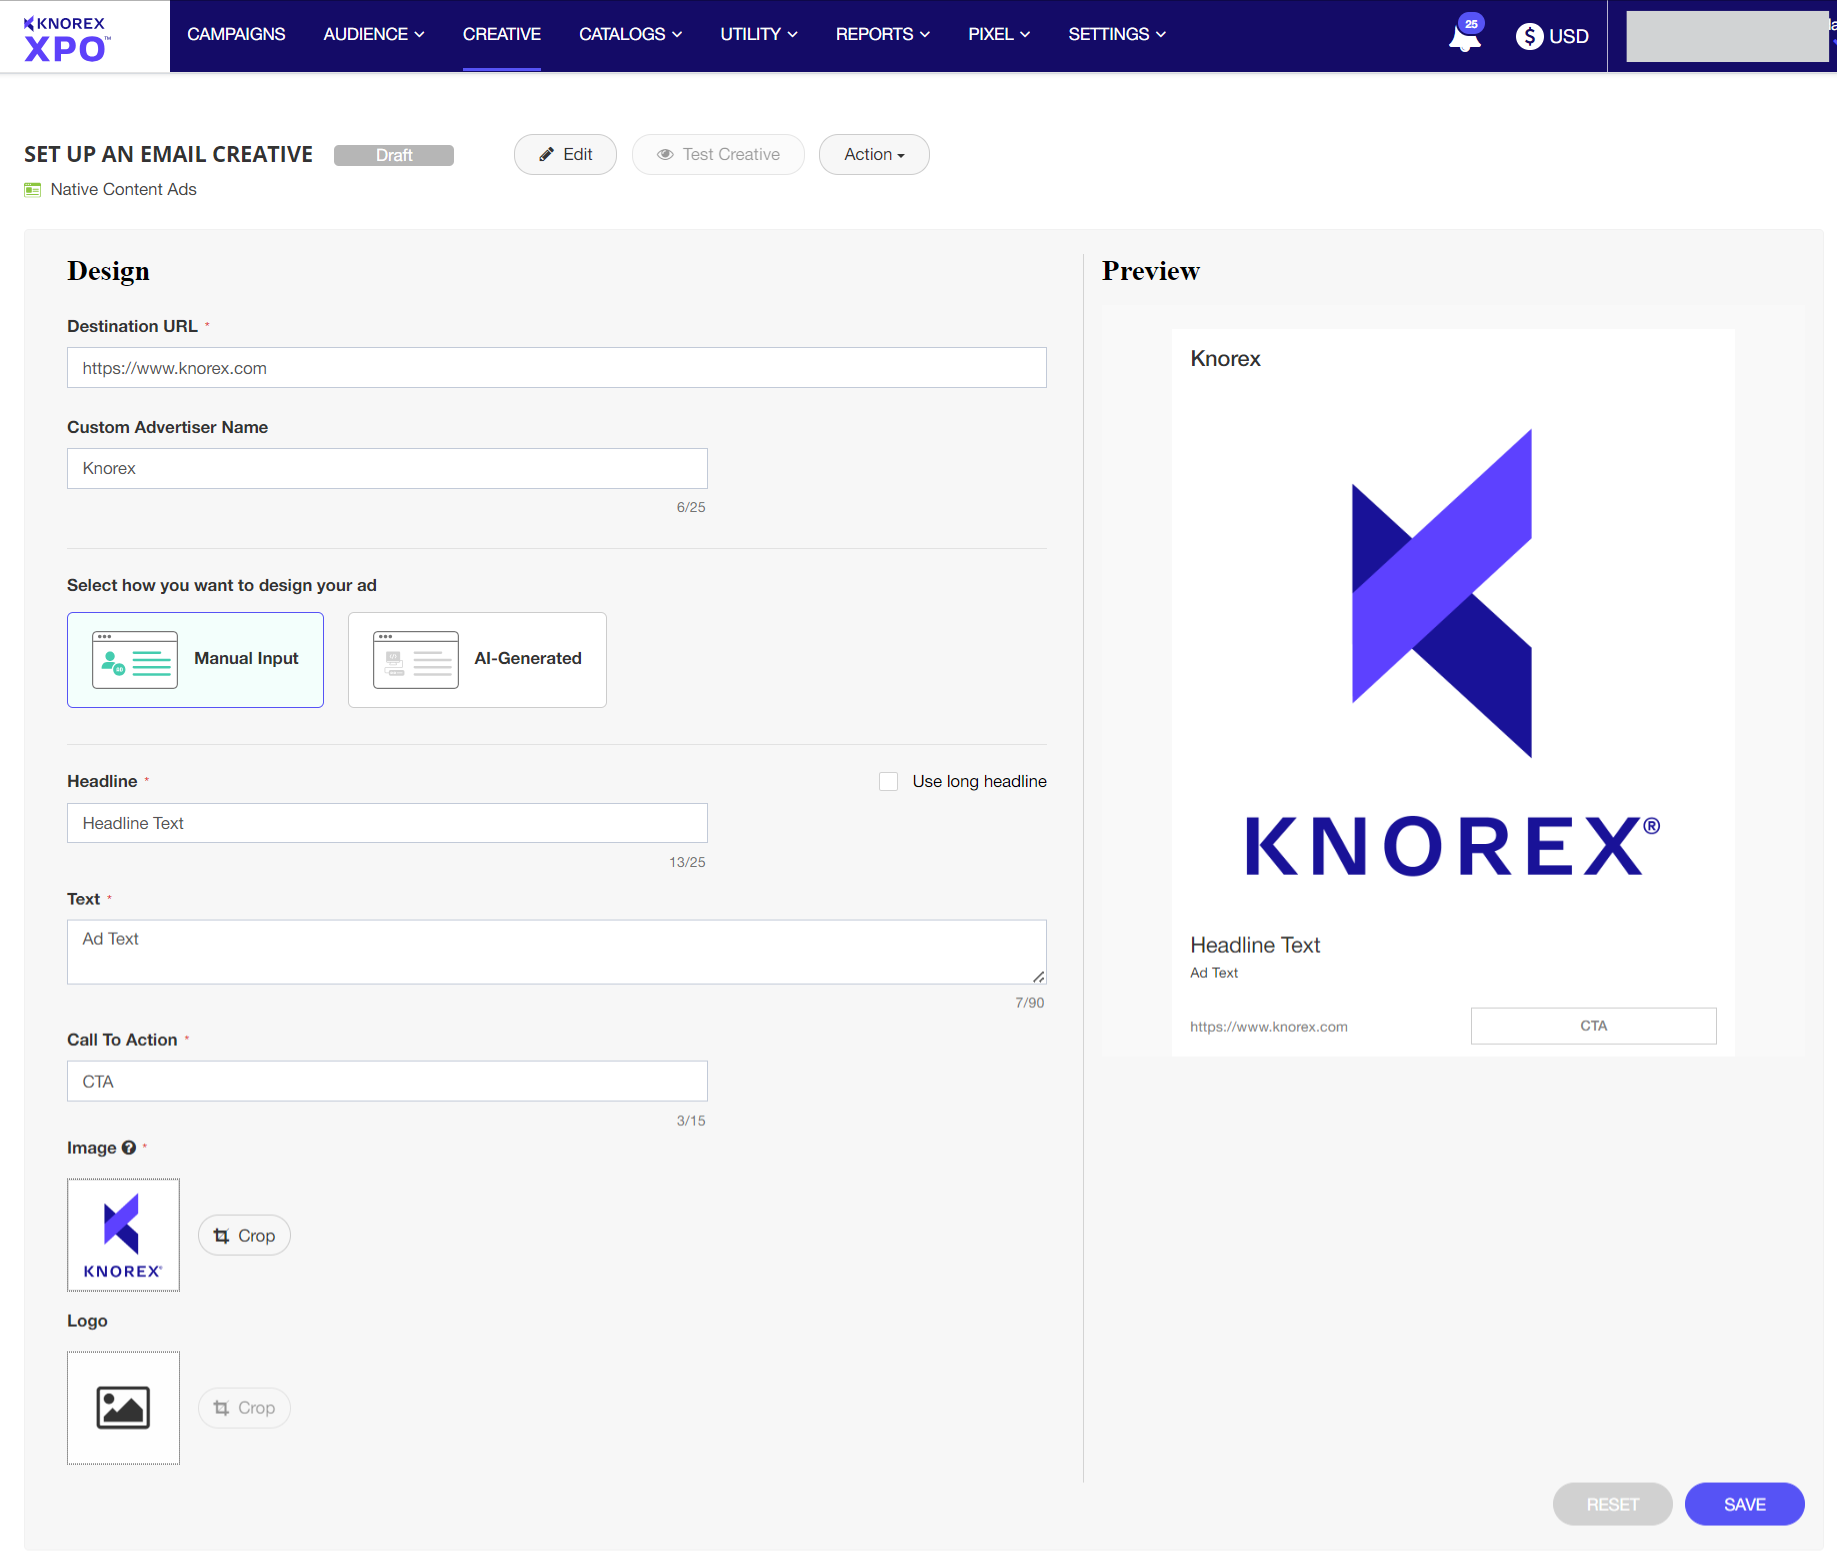1837x1567 pixels.
Task: Go to the Campaigns tab
Action: click(x=236, y=34)
